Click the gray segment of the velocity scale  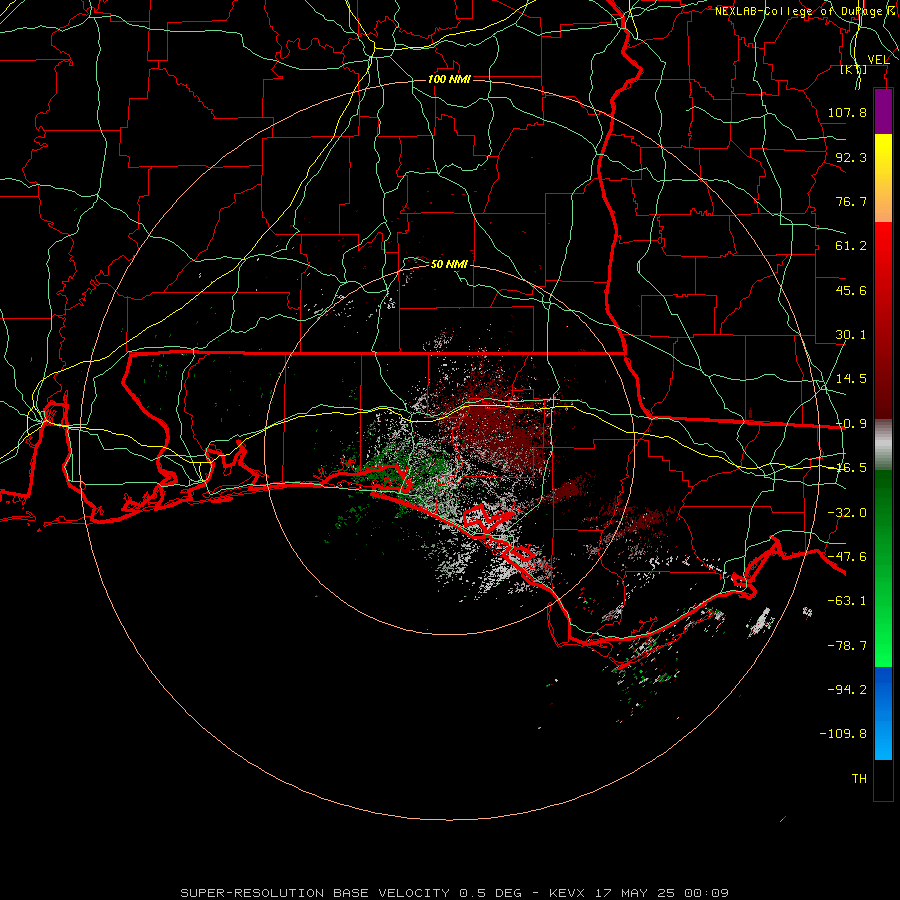[x=883, y=445]
